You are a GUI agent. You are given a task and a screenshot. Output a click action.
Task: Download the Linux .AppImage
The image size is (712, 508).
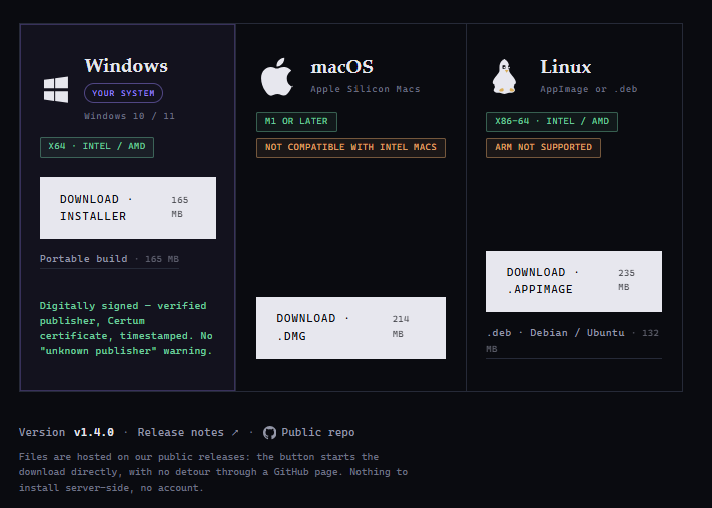tap(574, 281)
